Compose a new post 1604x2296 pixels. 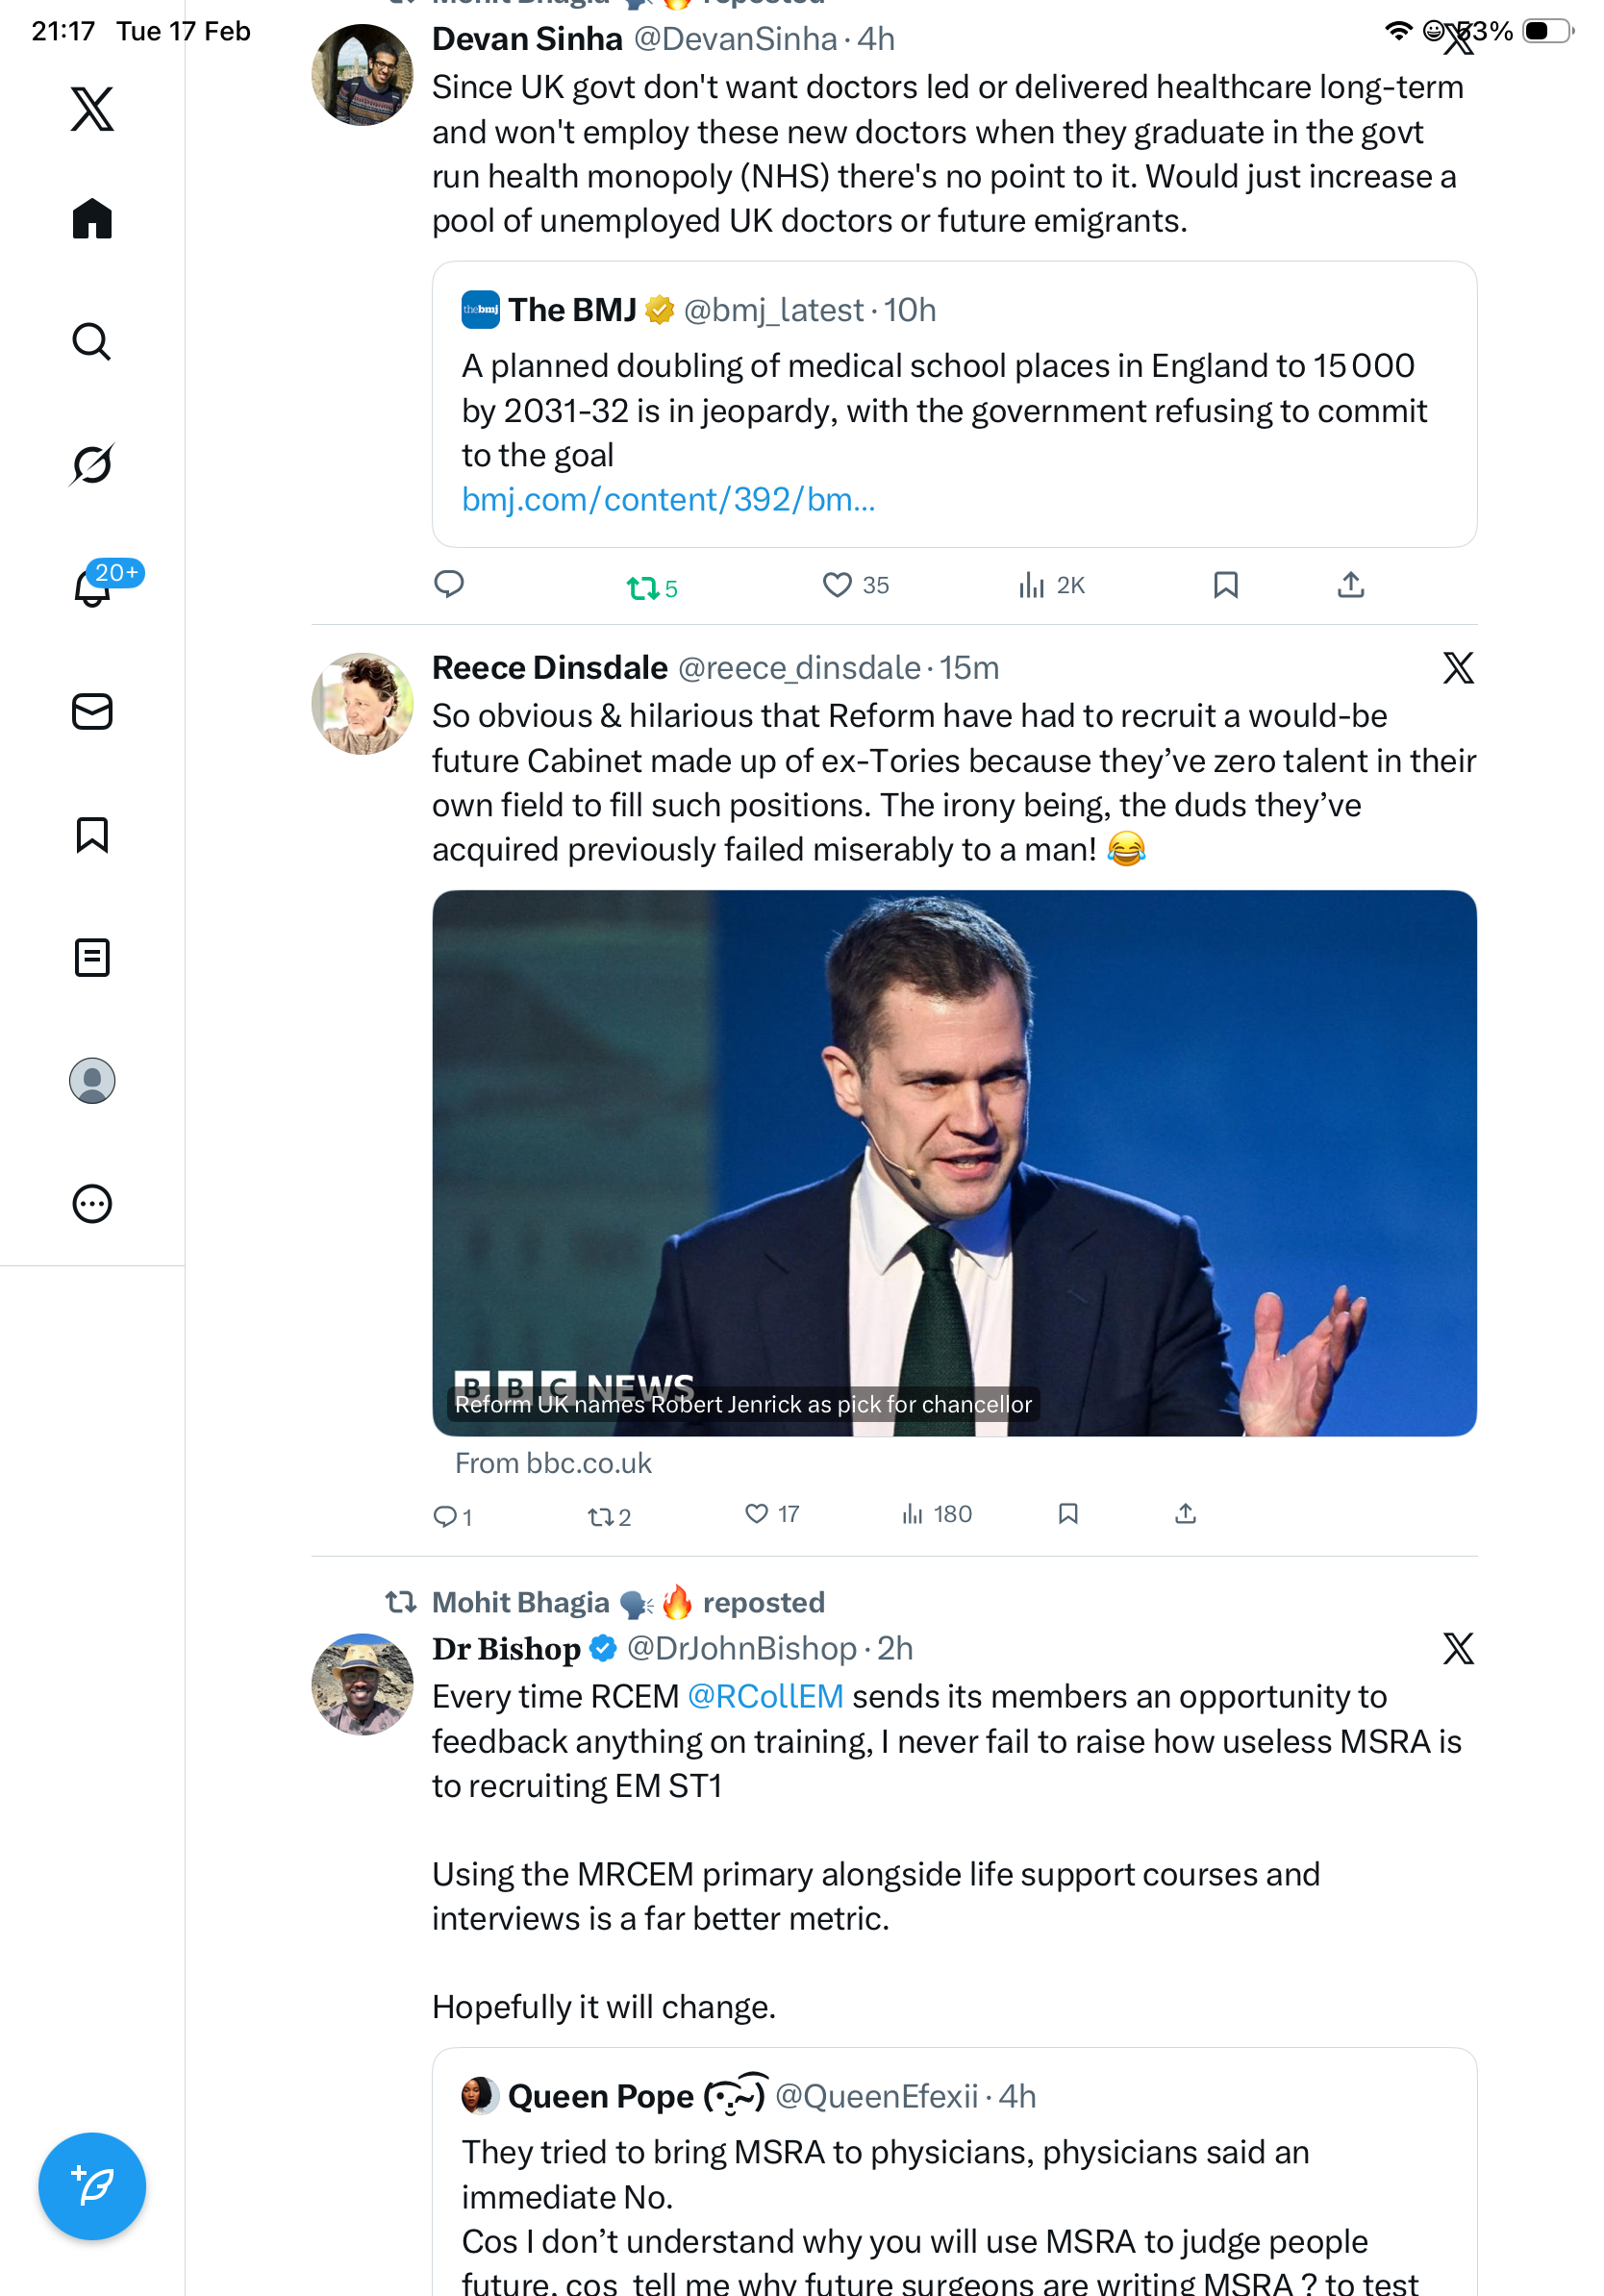[x=92, y=2185]
